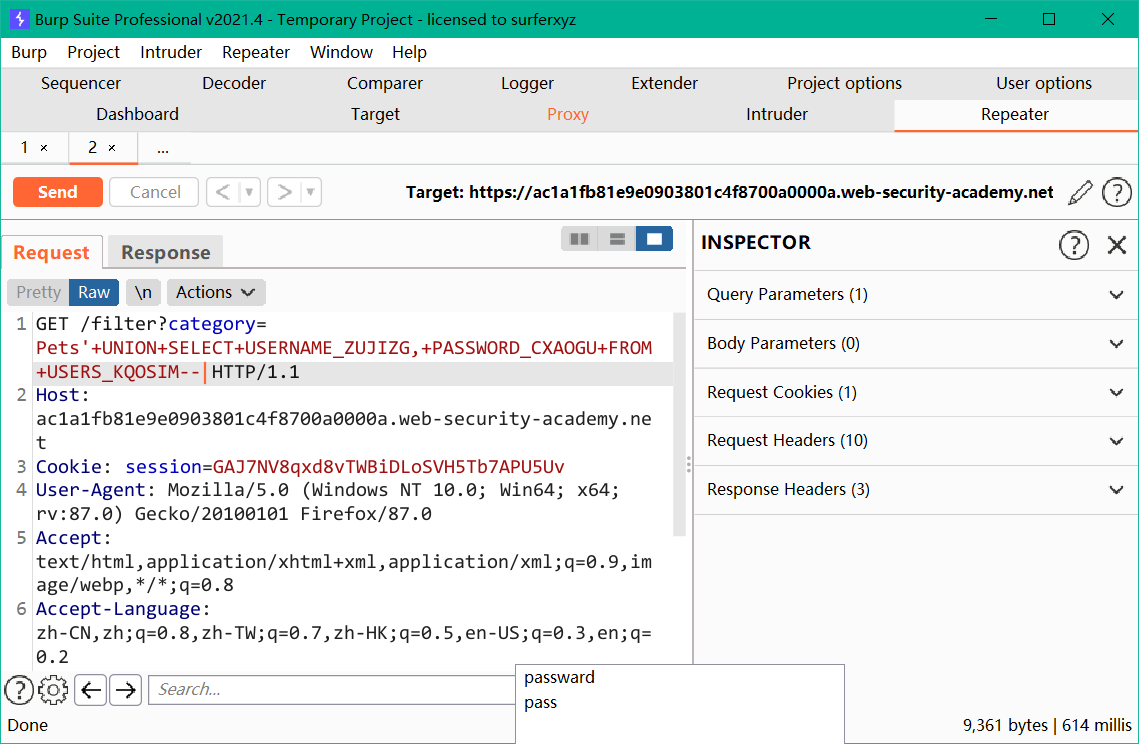This screenshot has height=744, width=1139.
Task: Open Repeater help question mark icon
Action: [1116, 193]
